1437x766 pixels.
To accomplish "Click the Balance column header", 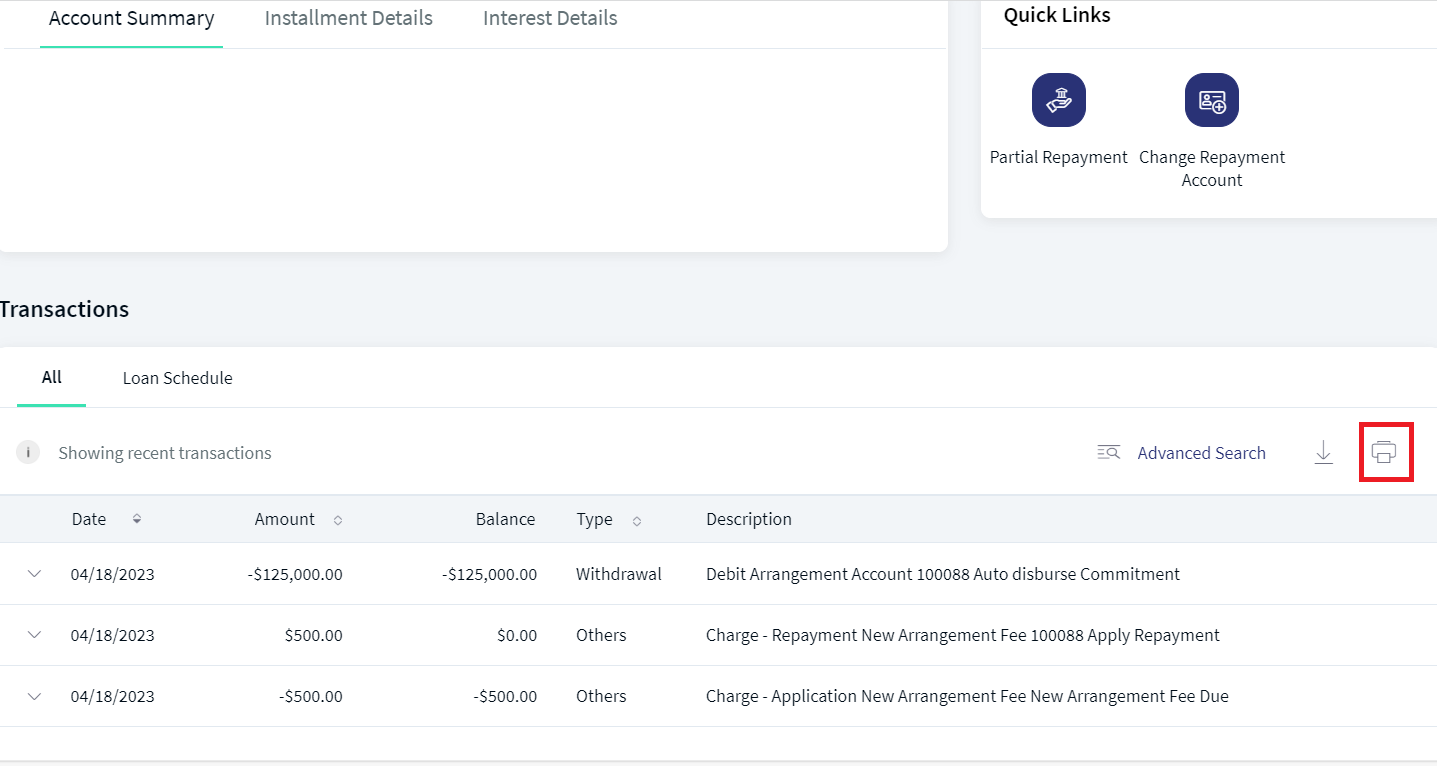I will (x=505, y=519).
